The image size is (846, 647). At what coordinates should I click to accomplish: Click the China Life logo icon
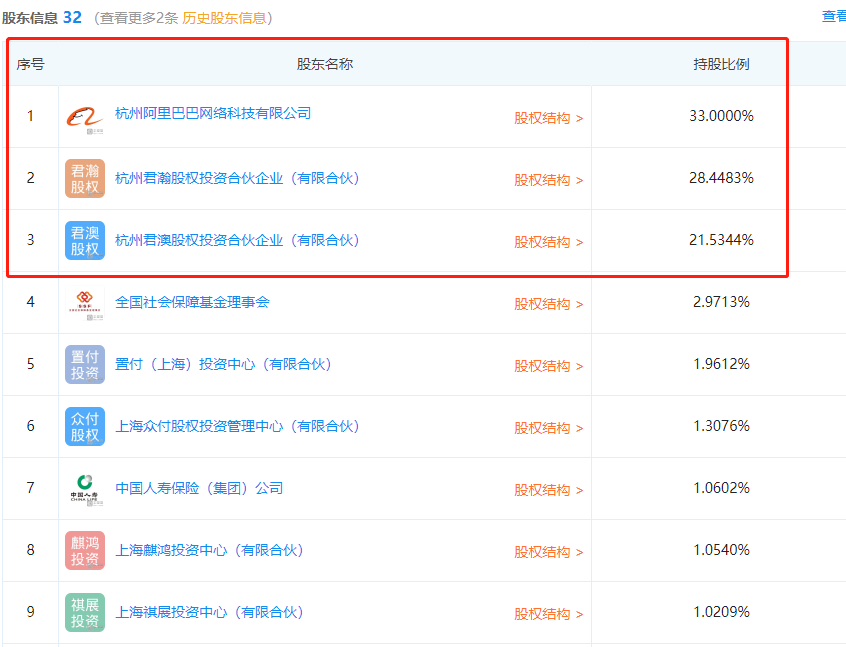85,489
